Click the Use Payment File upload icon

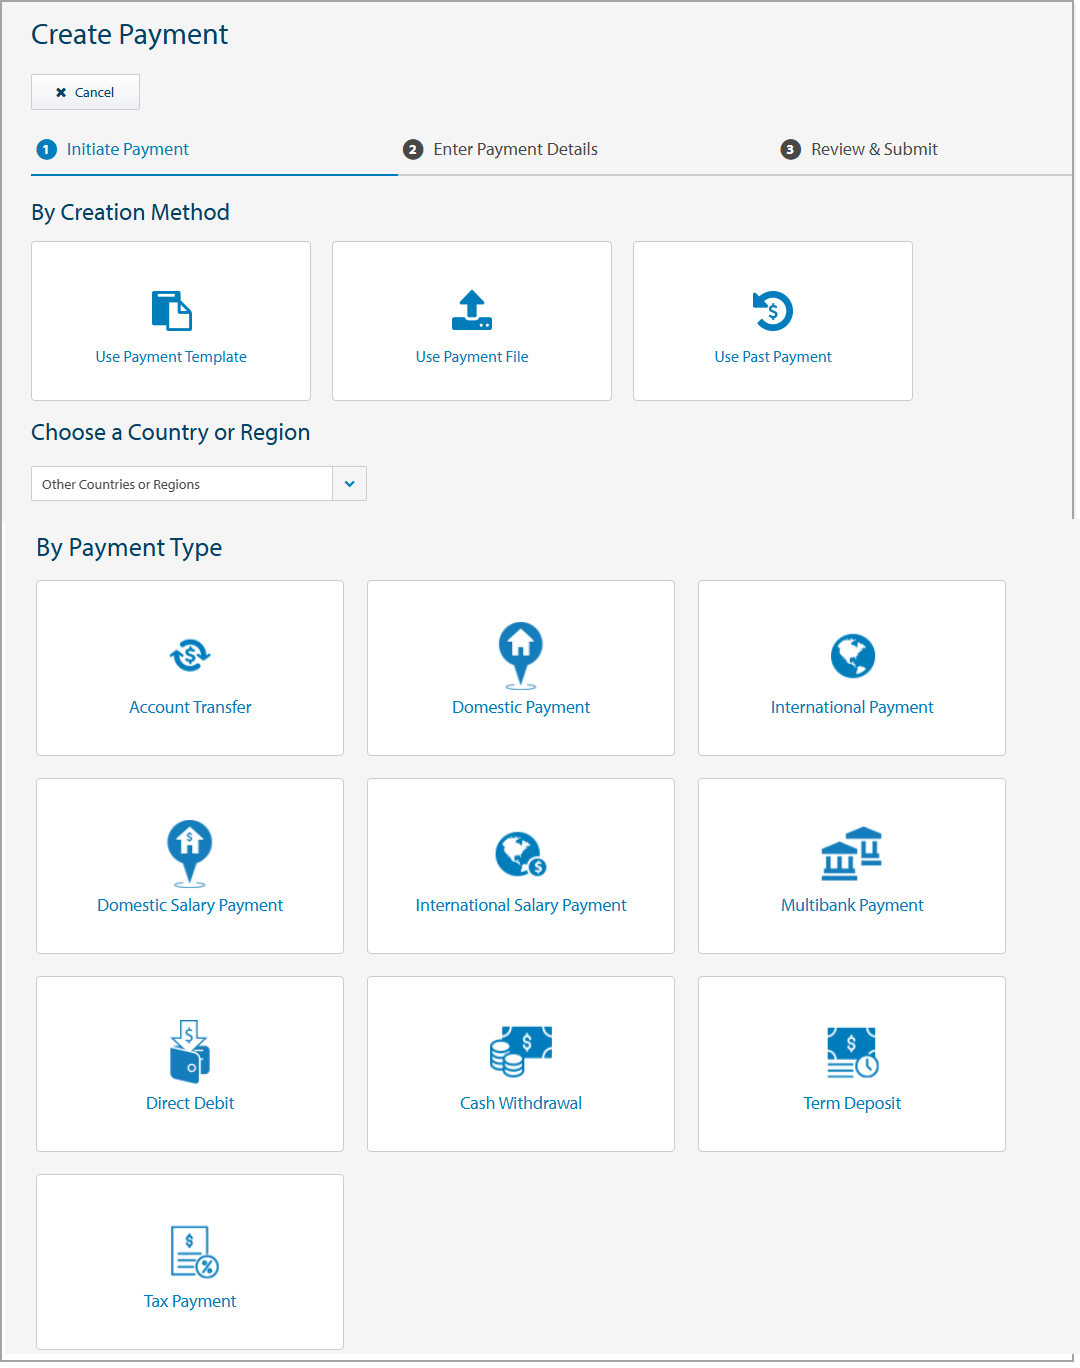[x=471, y=310]
